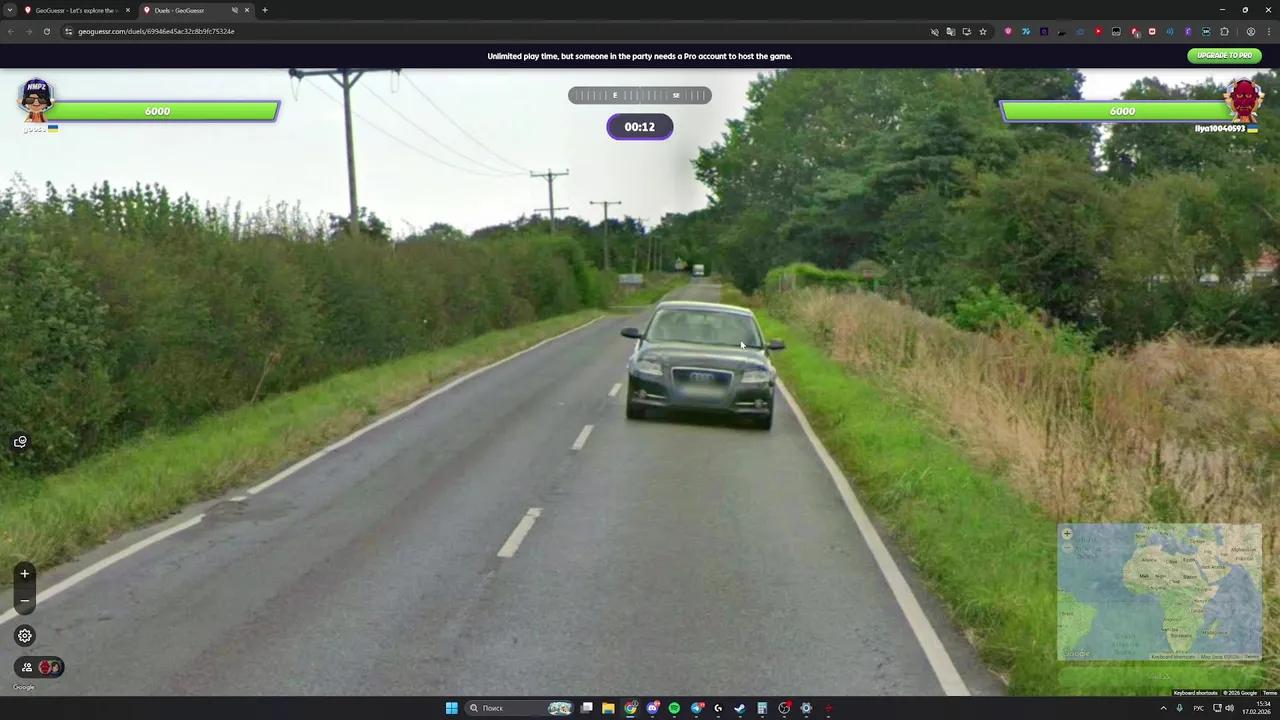Toggle the system volume icon
1280x720 pixels.
pyautogui.click(x=1230, y=708)
